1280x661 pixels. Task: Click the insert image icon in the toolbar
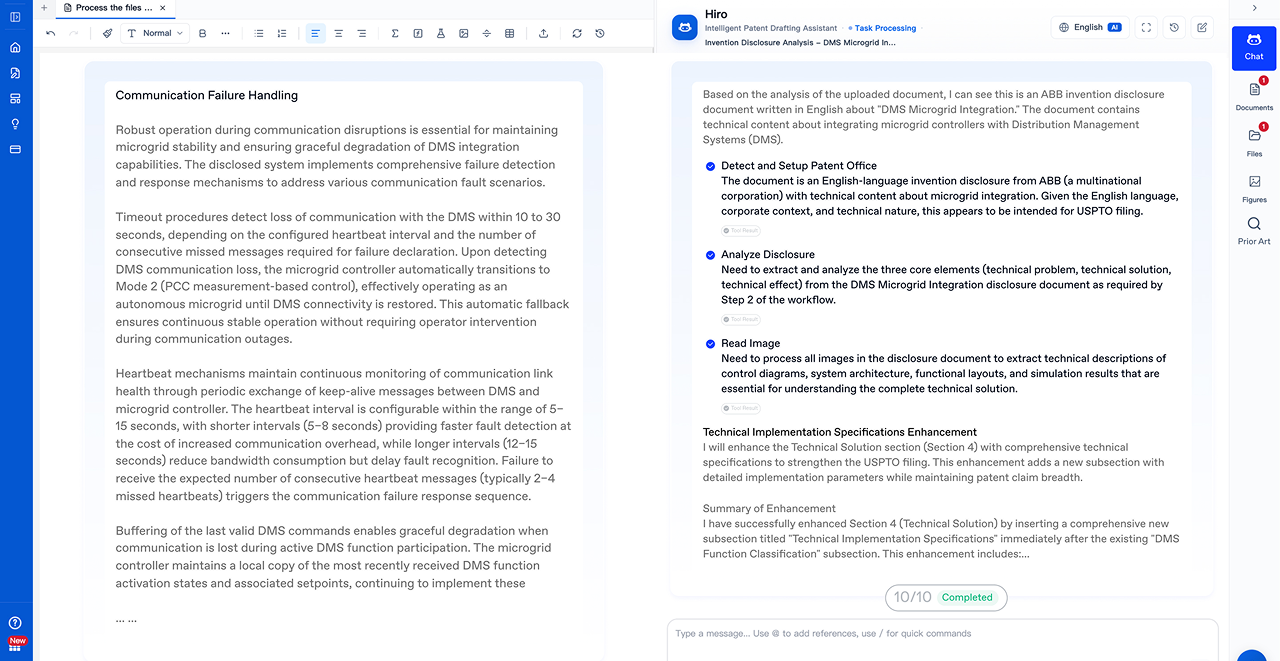(464, 33)
